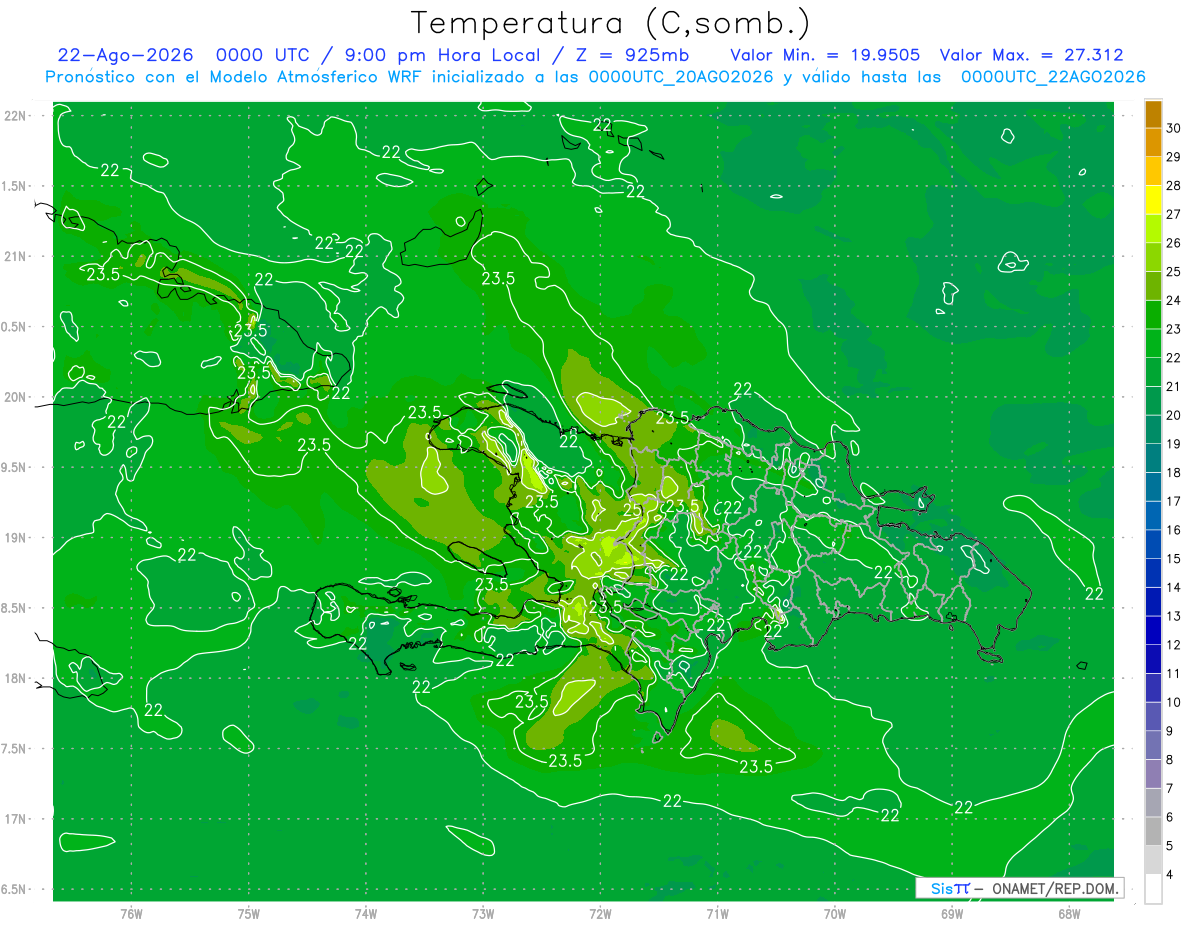Image resolution: width=1200 pixels, height=927 pixels.
Task: Click the "27" value on the color scale
Action: point(1174,214)
